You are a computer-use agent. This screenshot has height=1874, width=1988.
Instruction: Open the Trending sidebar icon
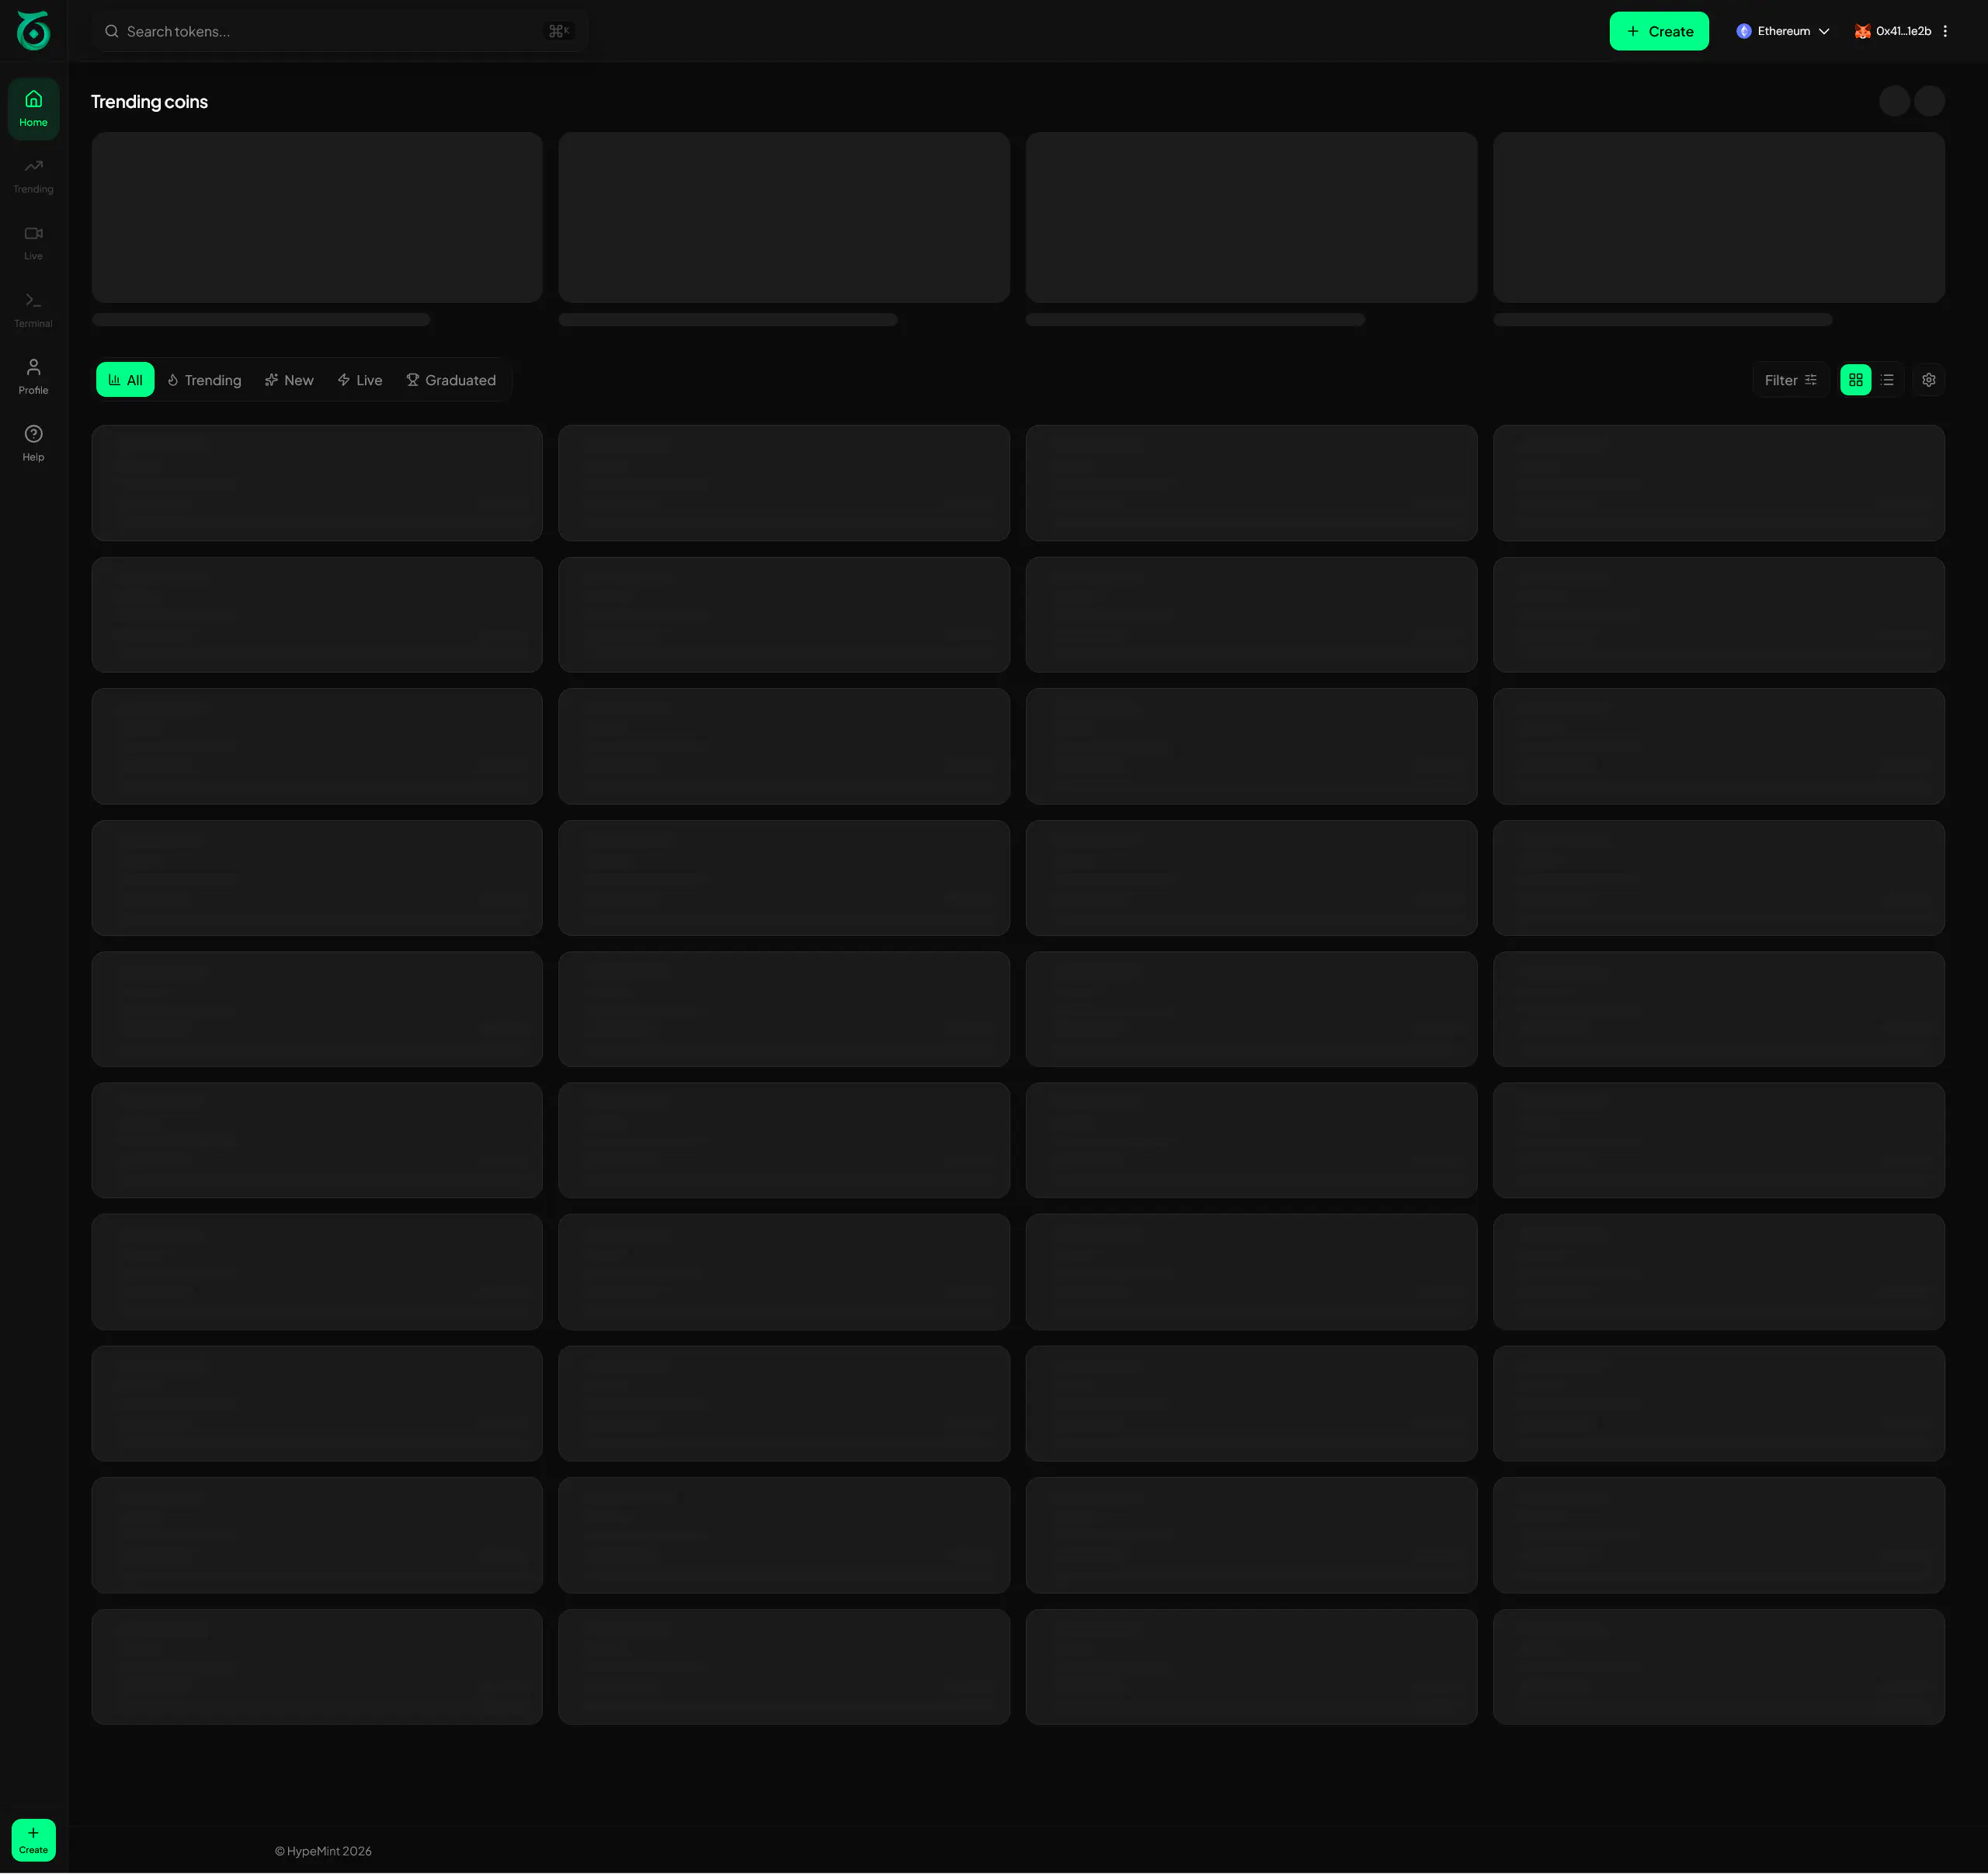coord(33,175)
